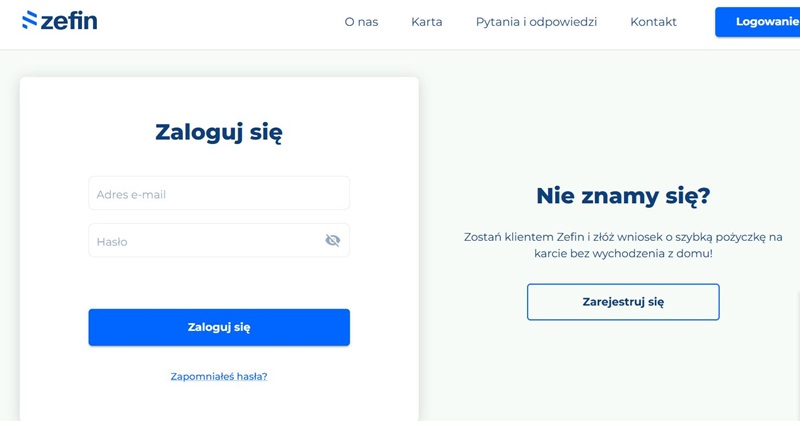Navigate to Kontakt page
Viewport: 800px width, 421px height.
tap(653, 22)
